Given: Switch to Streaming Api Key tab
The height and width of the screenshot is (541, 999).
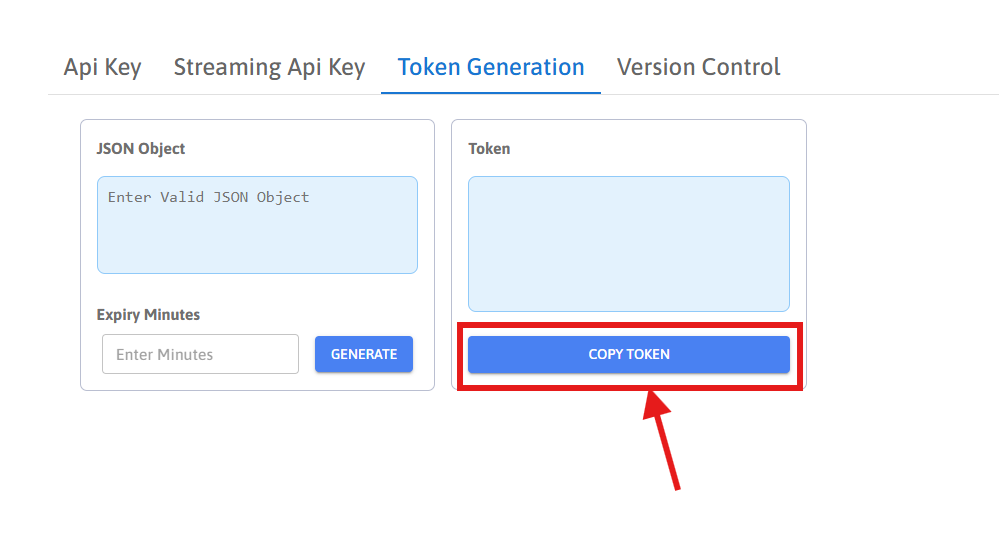Looking at the screenshot, I should pyautogui.click(x=269, y=67).
